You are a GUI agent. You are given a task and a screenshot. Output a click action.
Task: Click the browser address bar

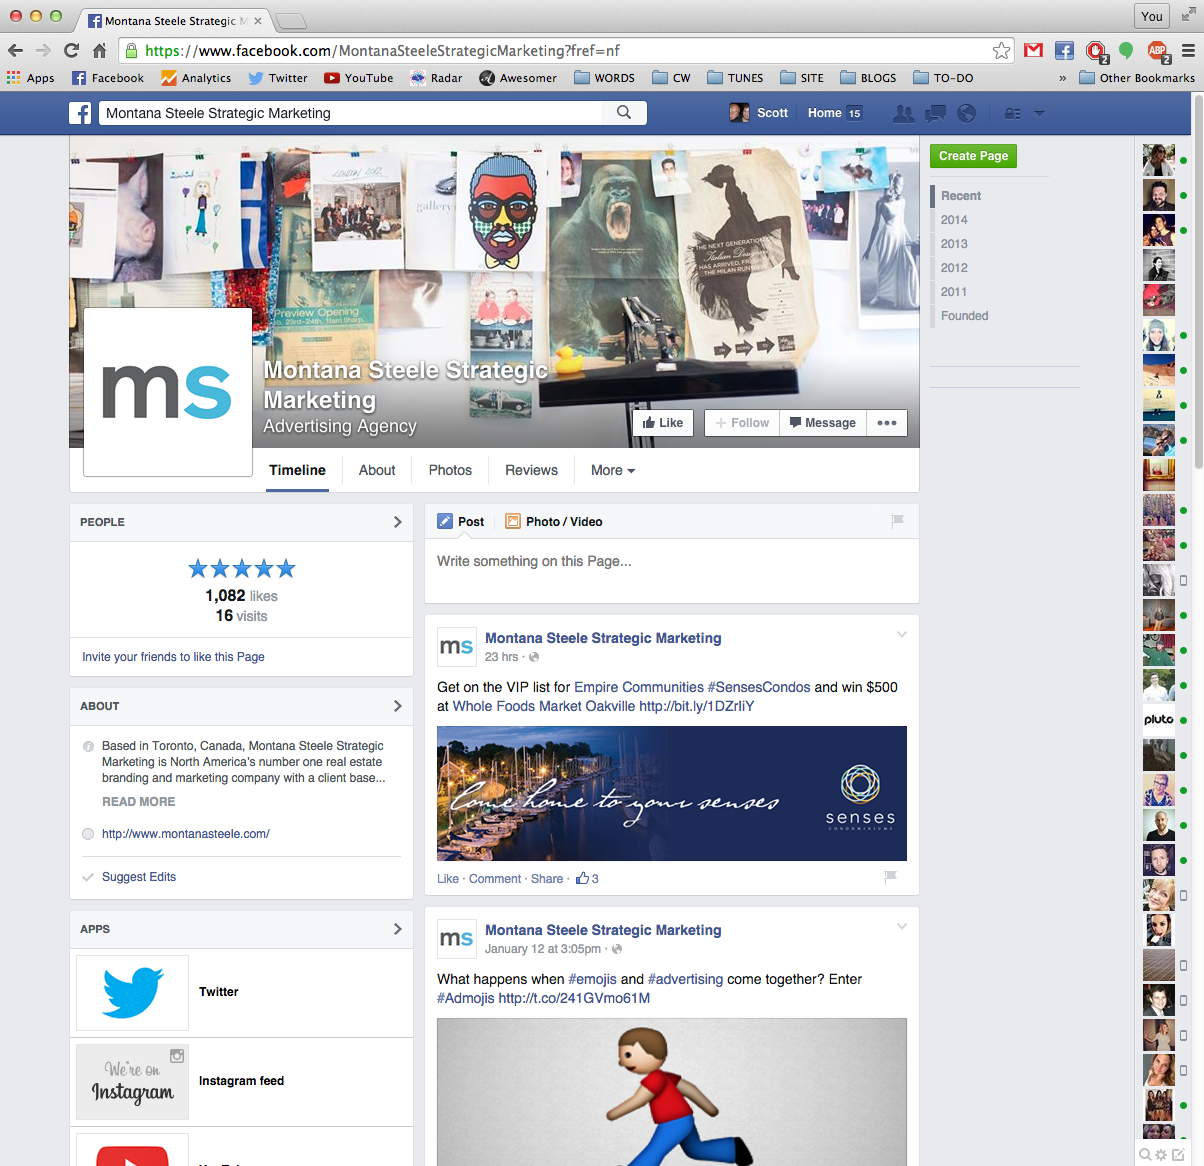(x=566, y=50)
